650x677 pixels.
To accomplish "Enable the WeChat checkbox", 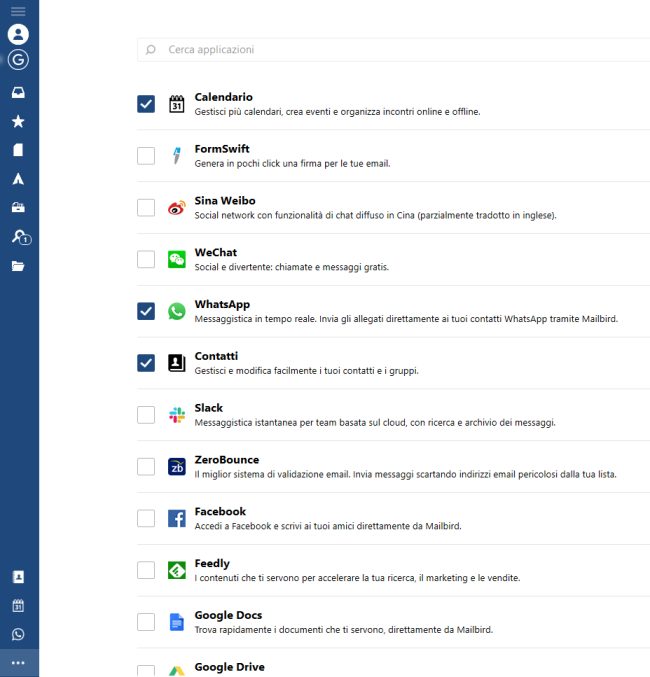I will coord(146,259).
